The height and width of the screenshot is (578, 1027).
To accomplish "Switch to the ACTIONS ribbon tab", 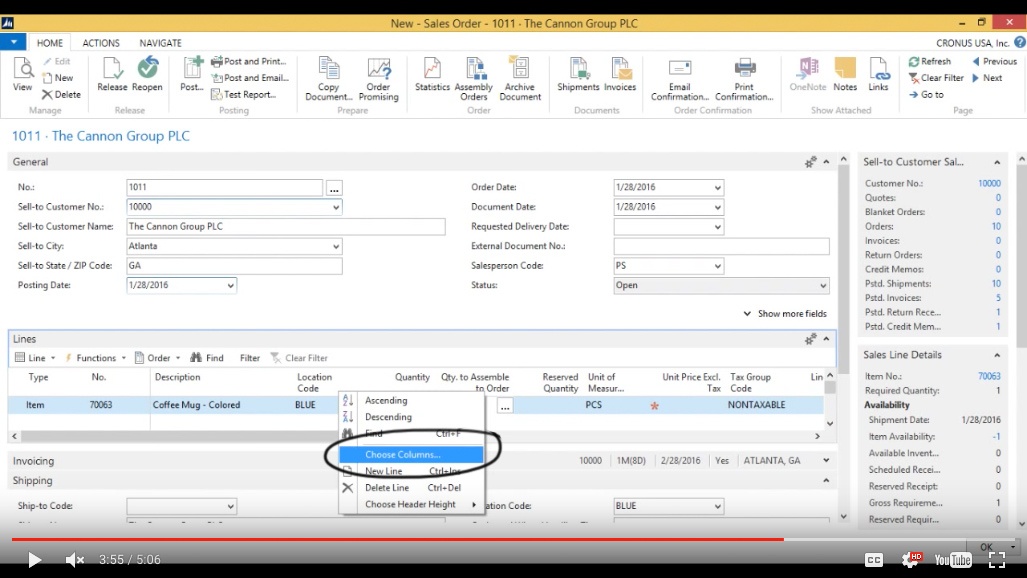I will 101,43.
